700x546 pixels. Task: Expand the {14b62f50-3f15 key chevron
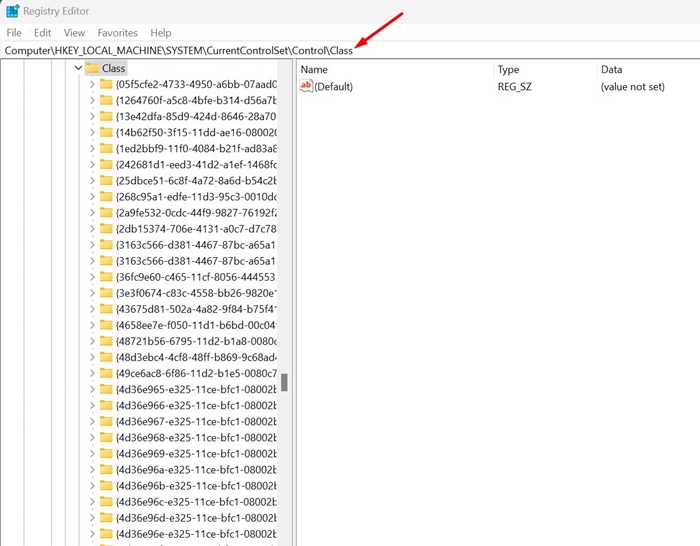[x=92, y=133]
